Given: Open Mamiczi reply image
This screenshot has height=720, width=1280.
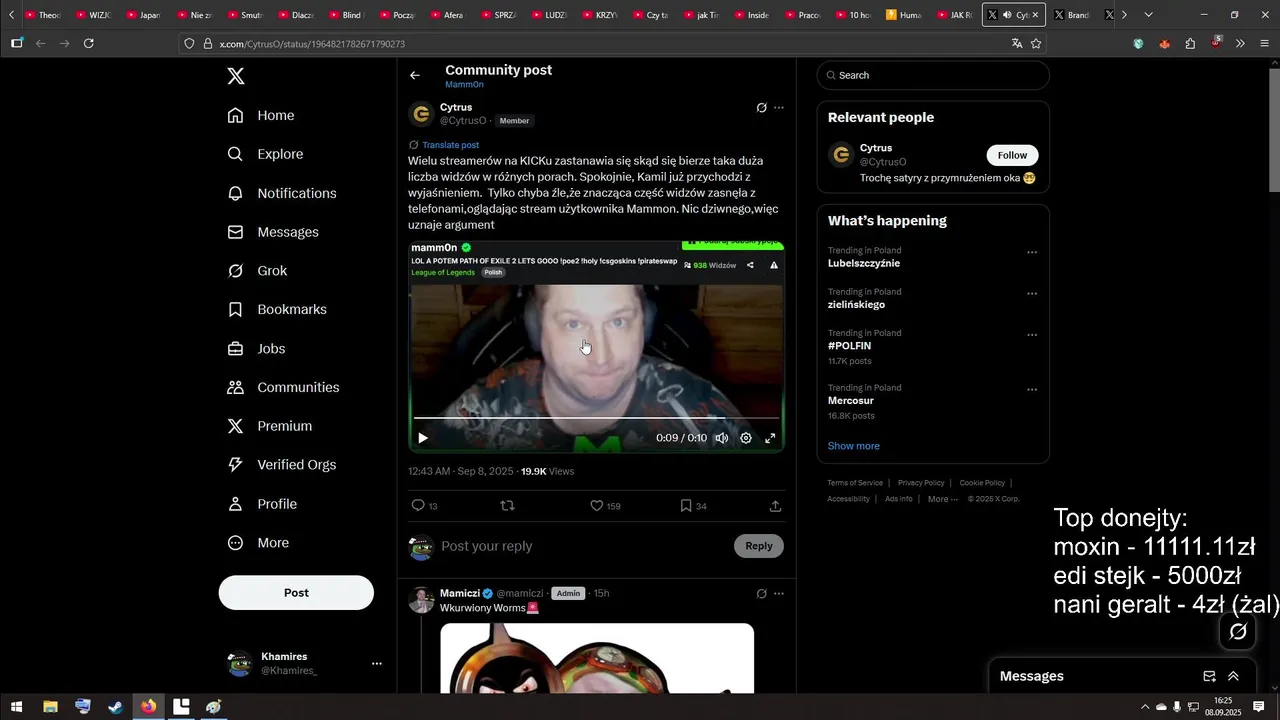Looking at the screenshot, I should click(x=597, y=658).
